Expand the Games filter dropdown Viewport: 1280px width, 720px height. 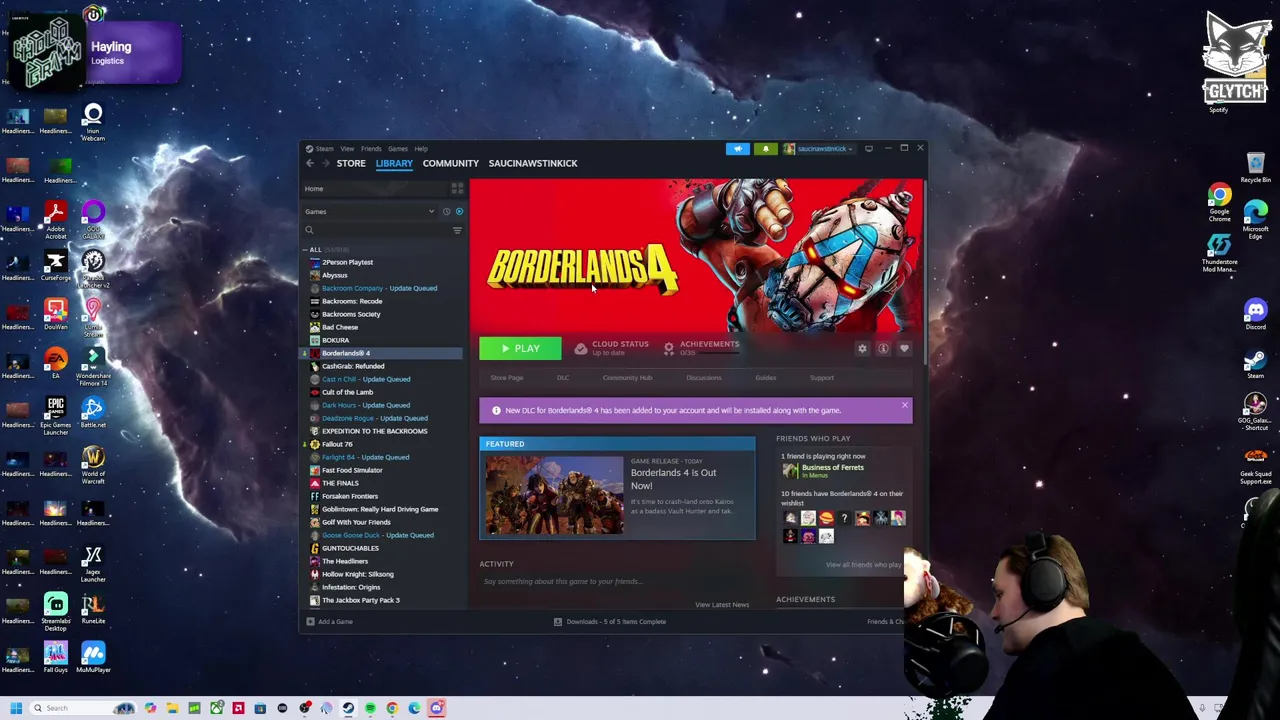click(370, 211)
